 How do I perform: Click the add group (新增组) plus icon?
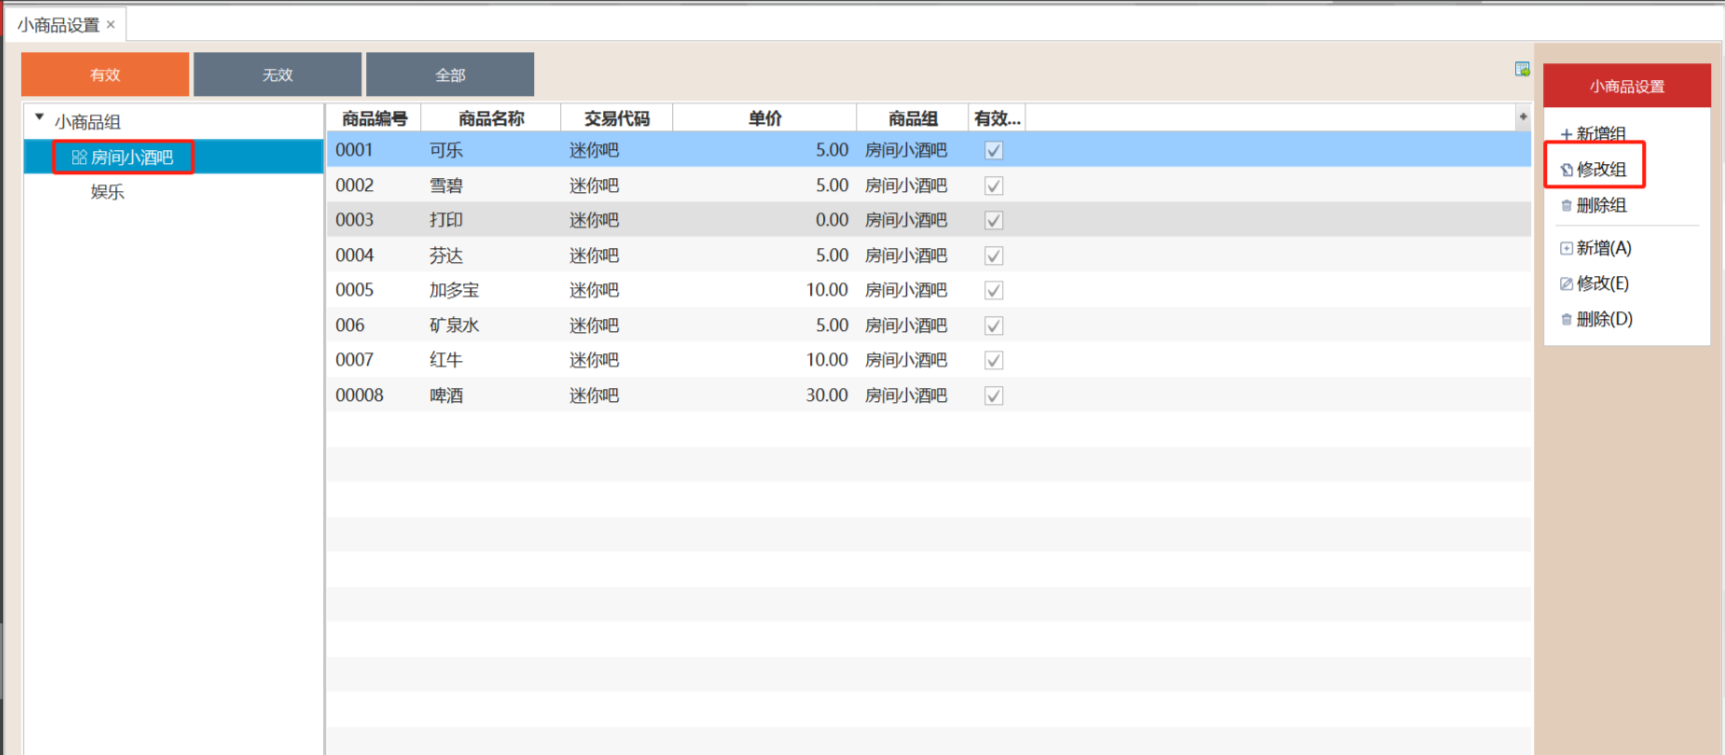click(x=1566, y=134)
